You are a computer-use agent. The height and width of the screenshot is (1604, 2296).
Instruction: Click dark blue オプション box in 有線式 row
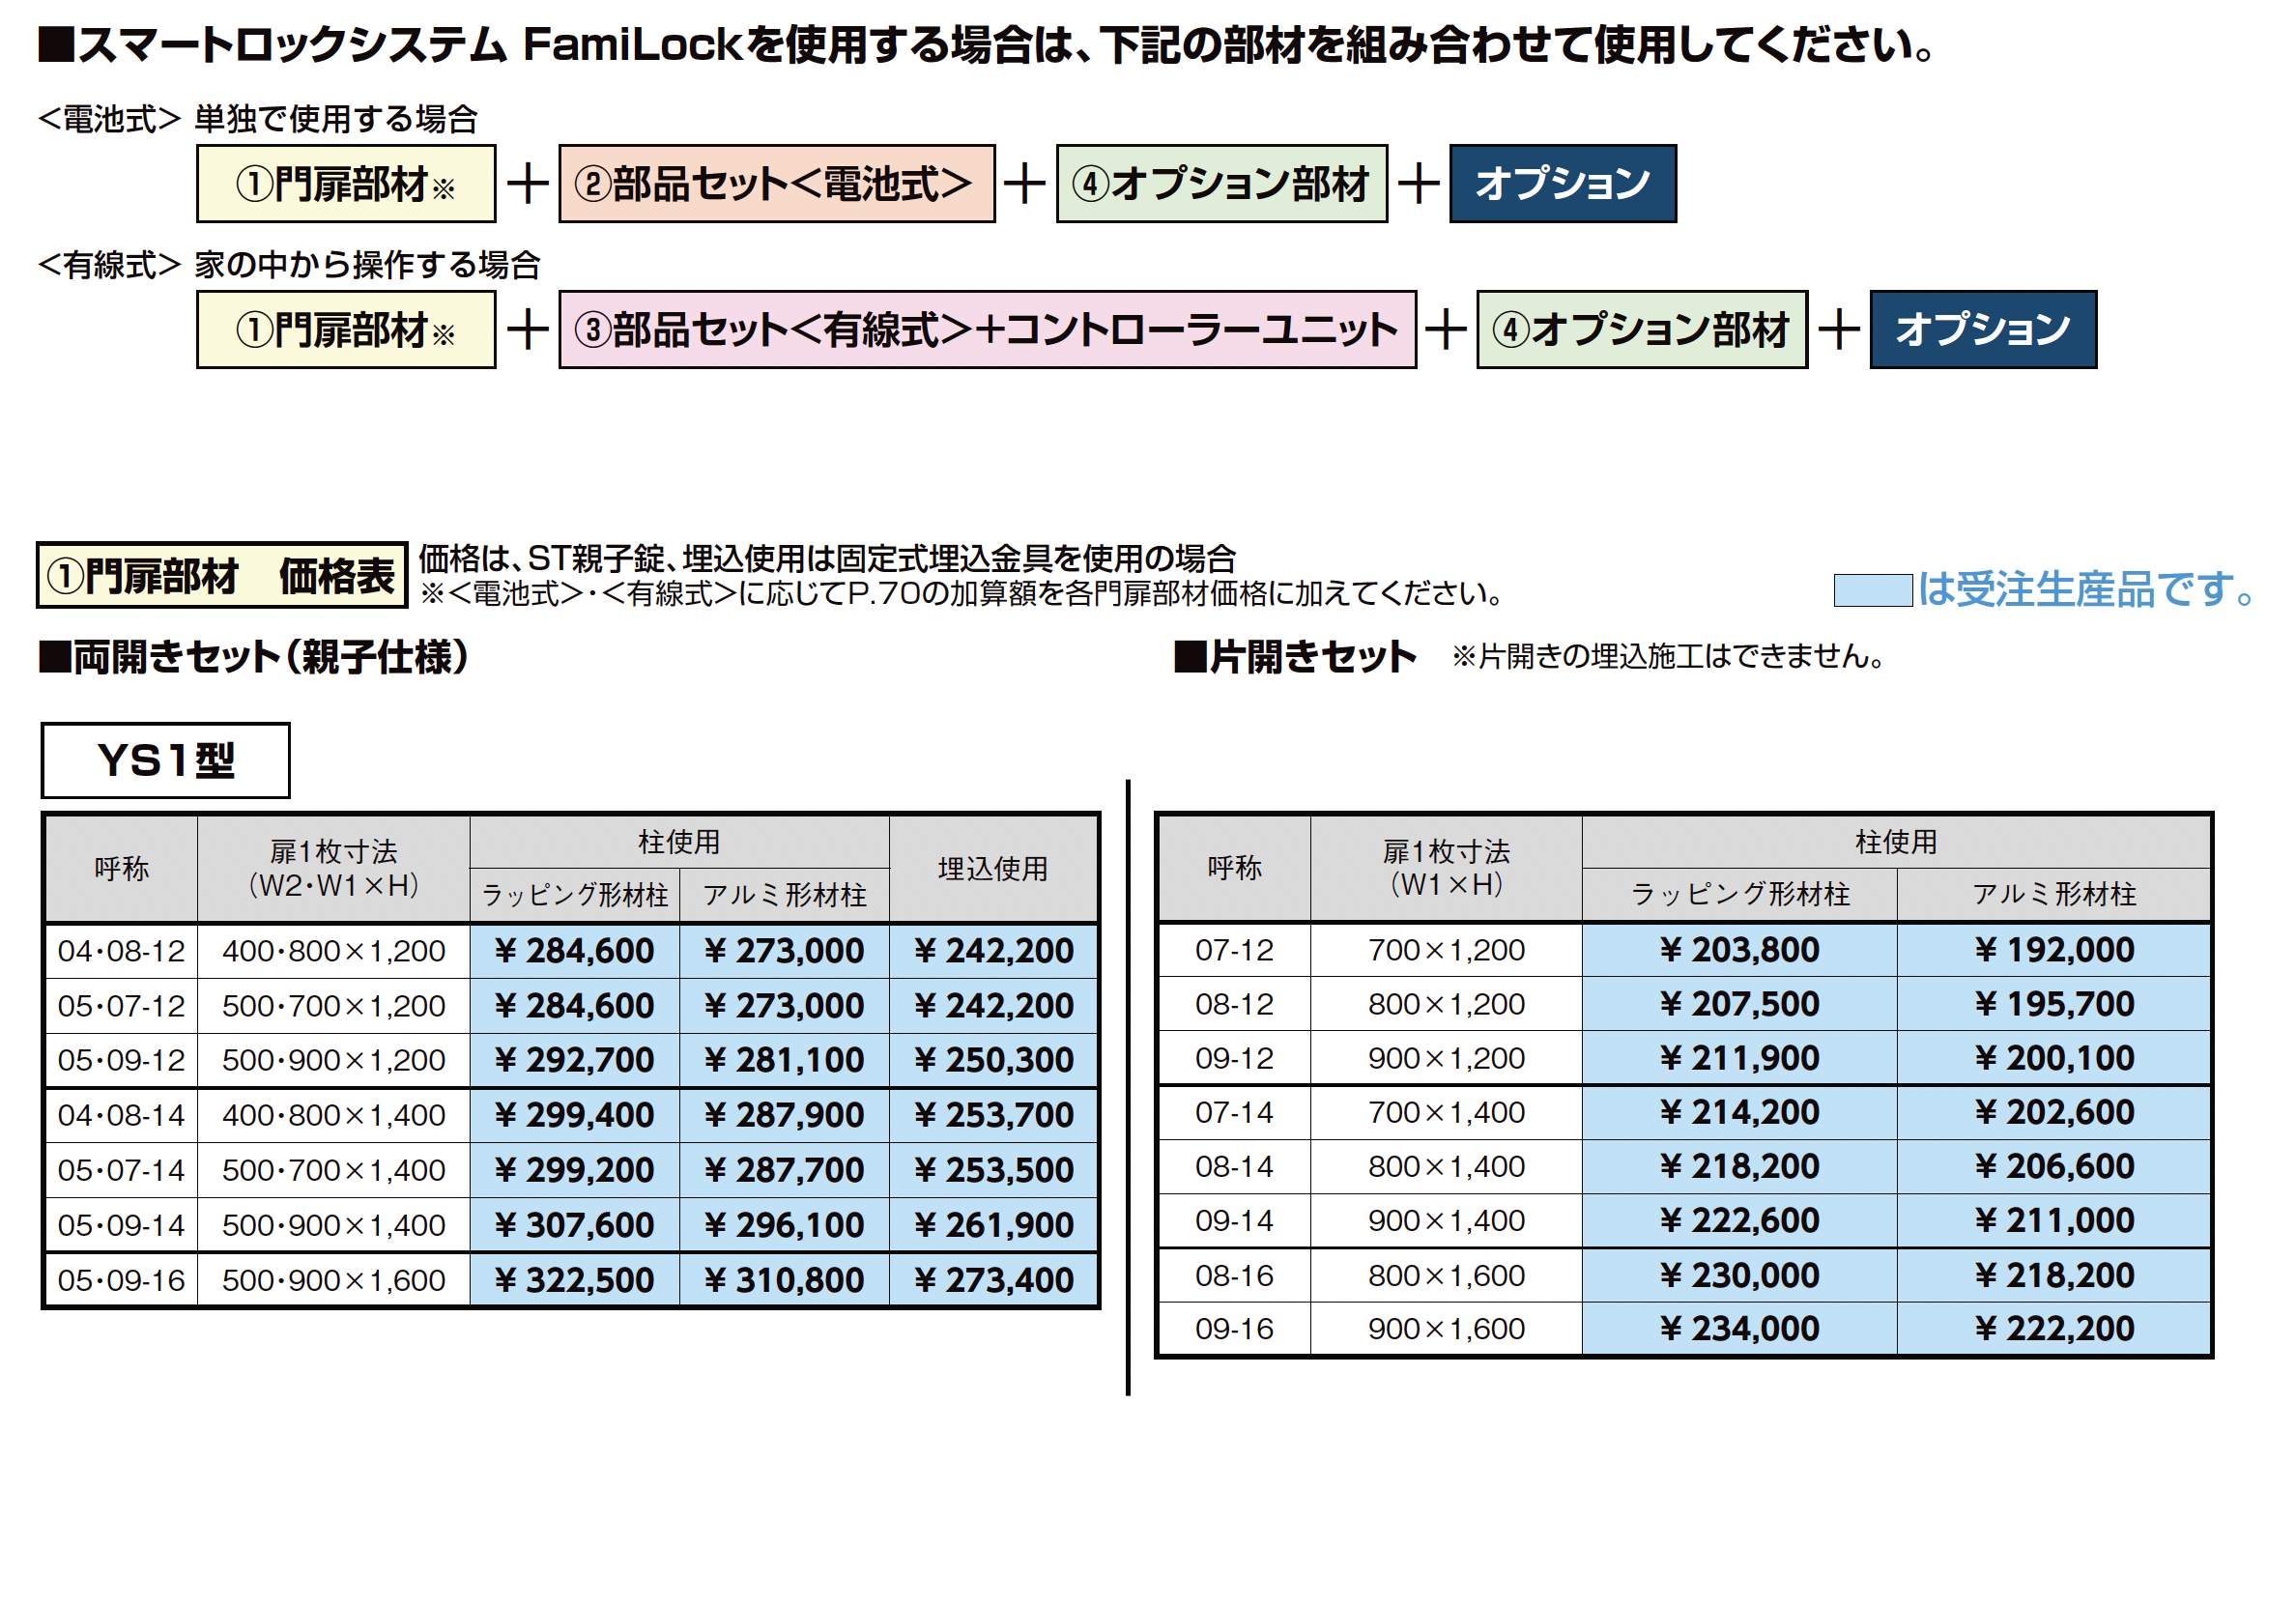pos(1983,330)
